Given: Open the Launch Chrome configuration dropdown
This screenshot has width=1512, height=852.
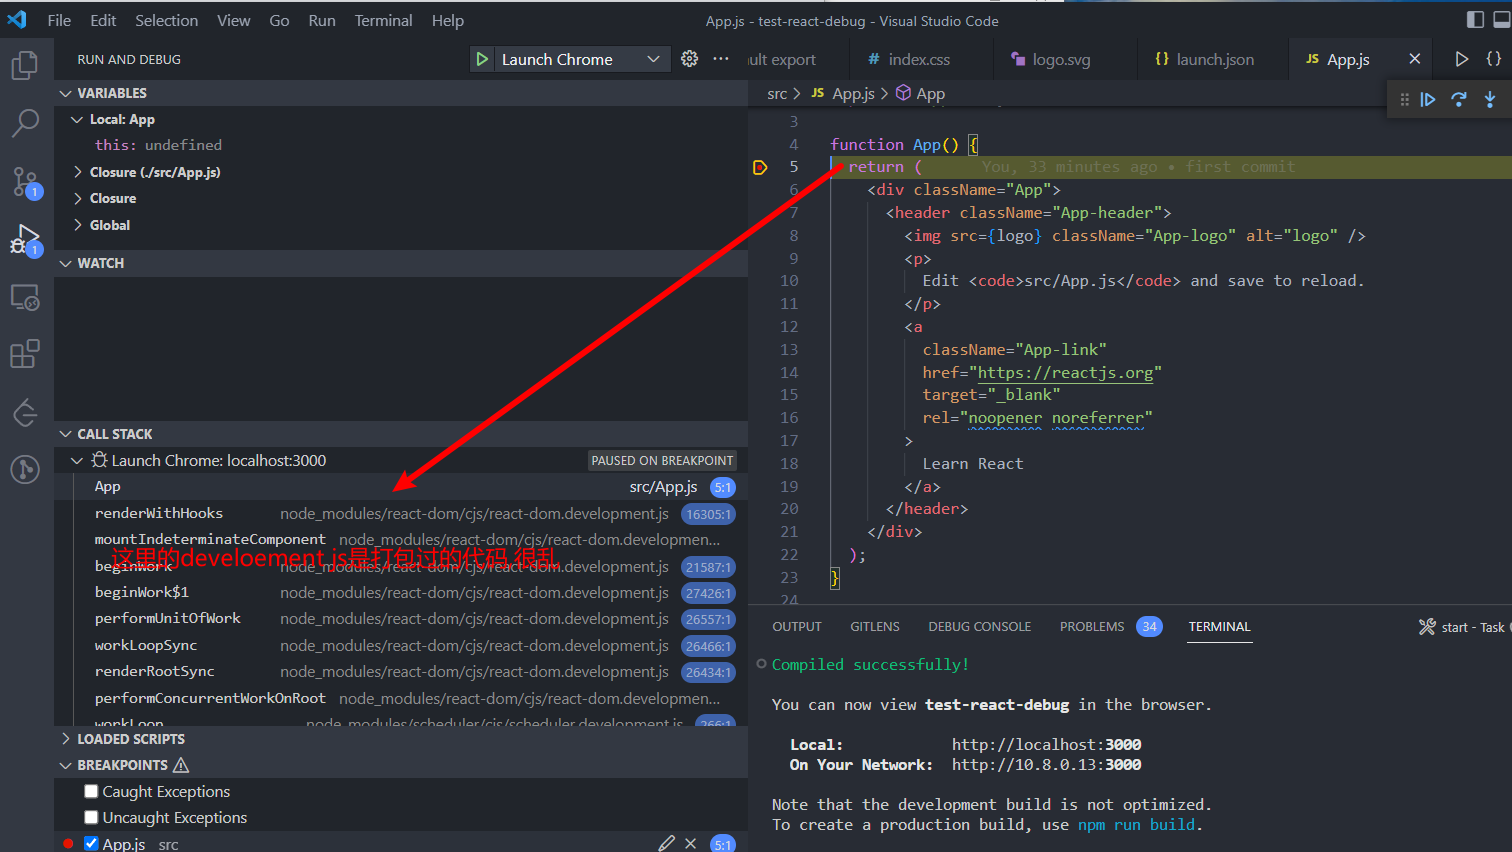Looking at the screenshot, I should click(581, 59).
